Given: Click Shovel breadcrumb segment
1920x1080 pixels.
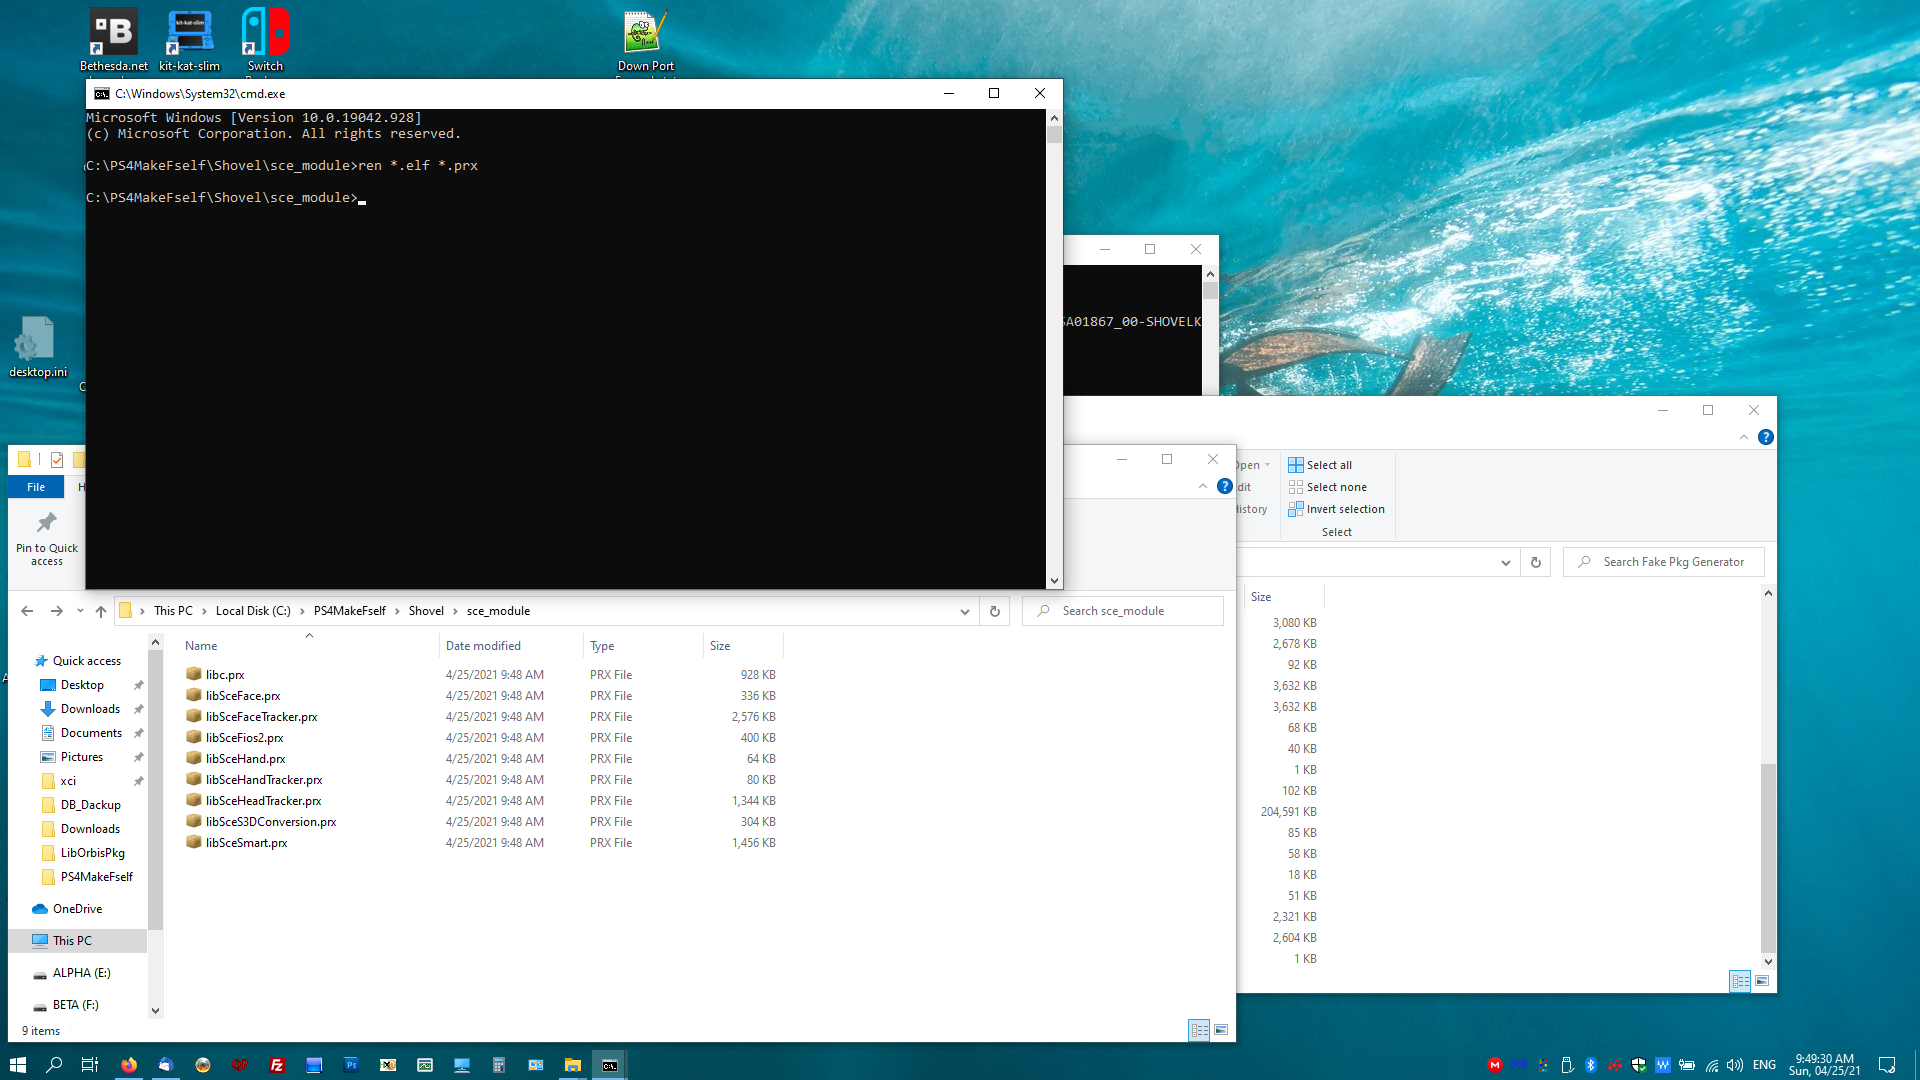Looking at the screenshot, I should point(426,611).
